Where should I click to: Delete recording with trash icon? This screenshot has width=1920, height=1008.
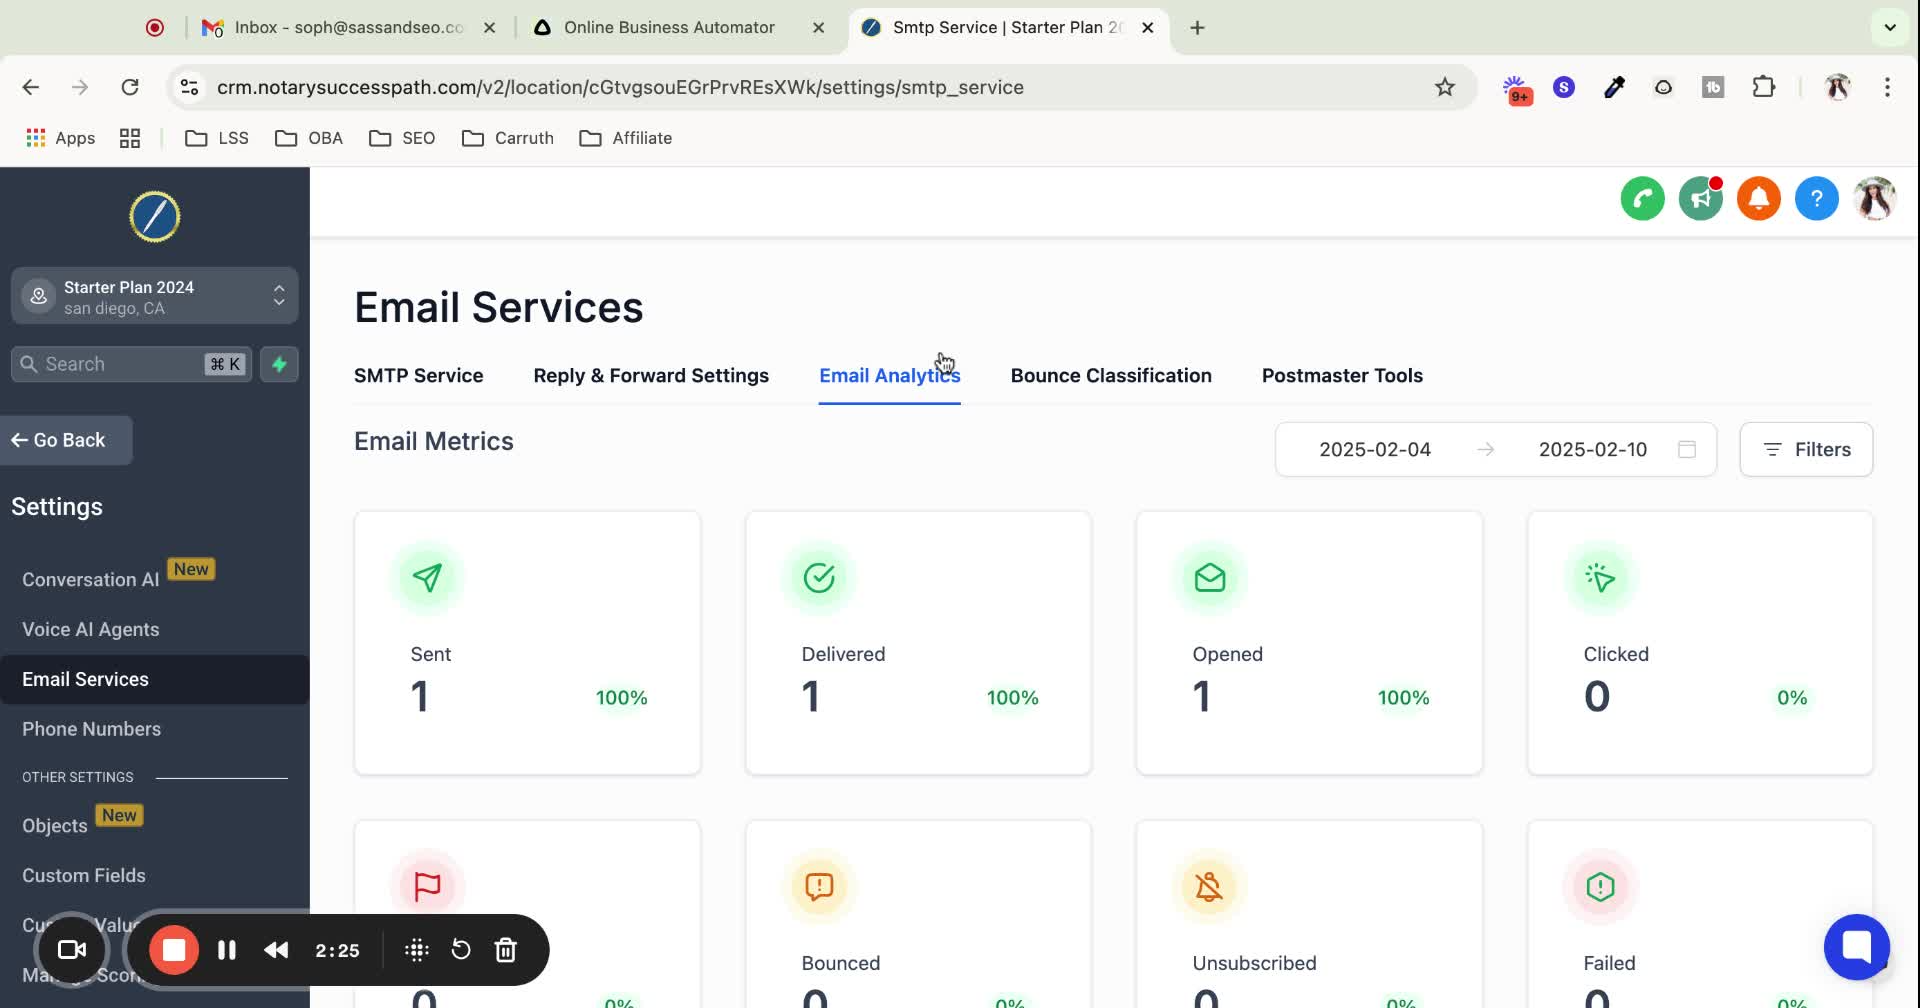(506, 950)
